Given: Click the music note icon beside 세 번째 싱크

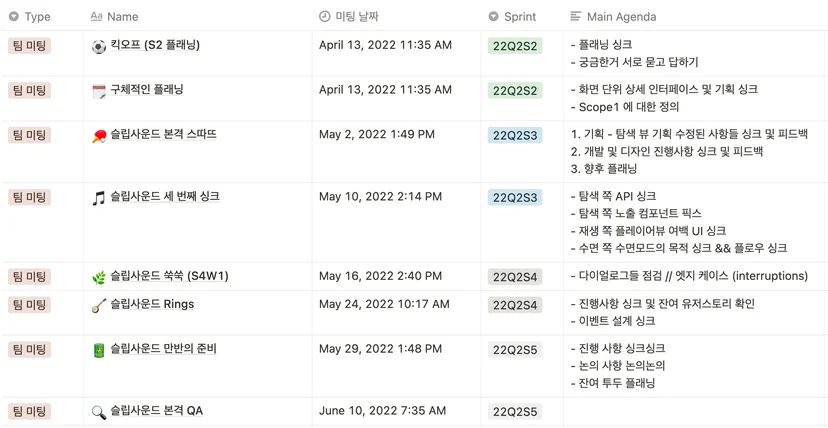Looking at the screenshot, I should coord(99,198).
